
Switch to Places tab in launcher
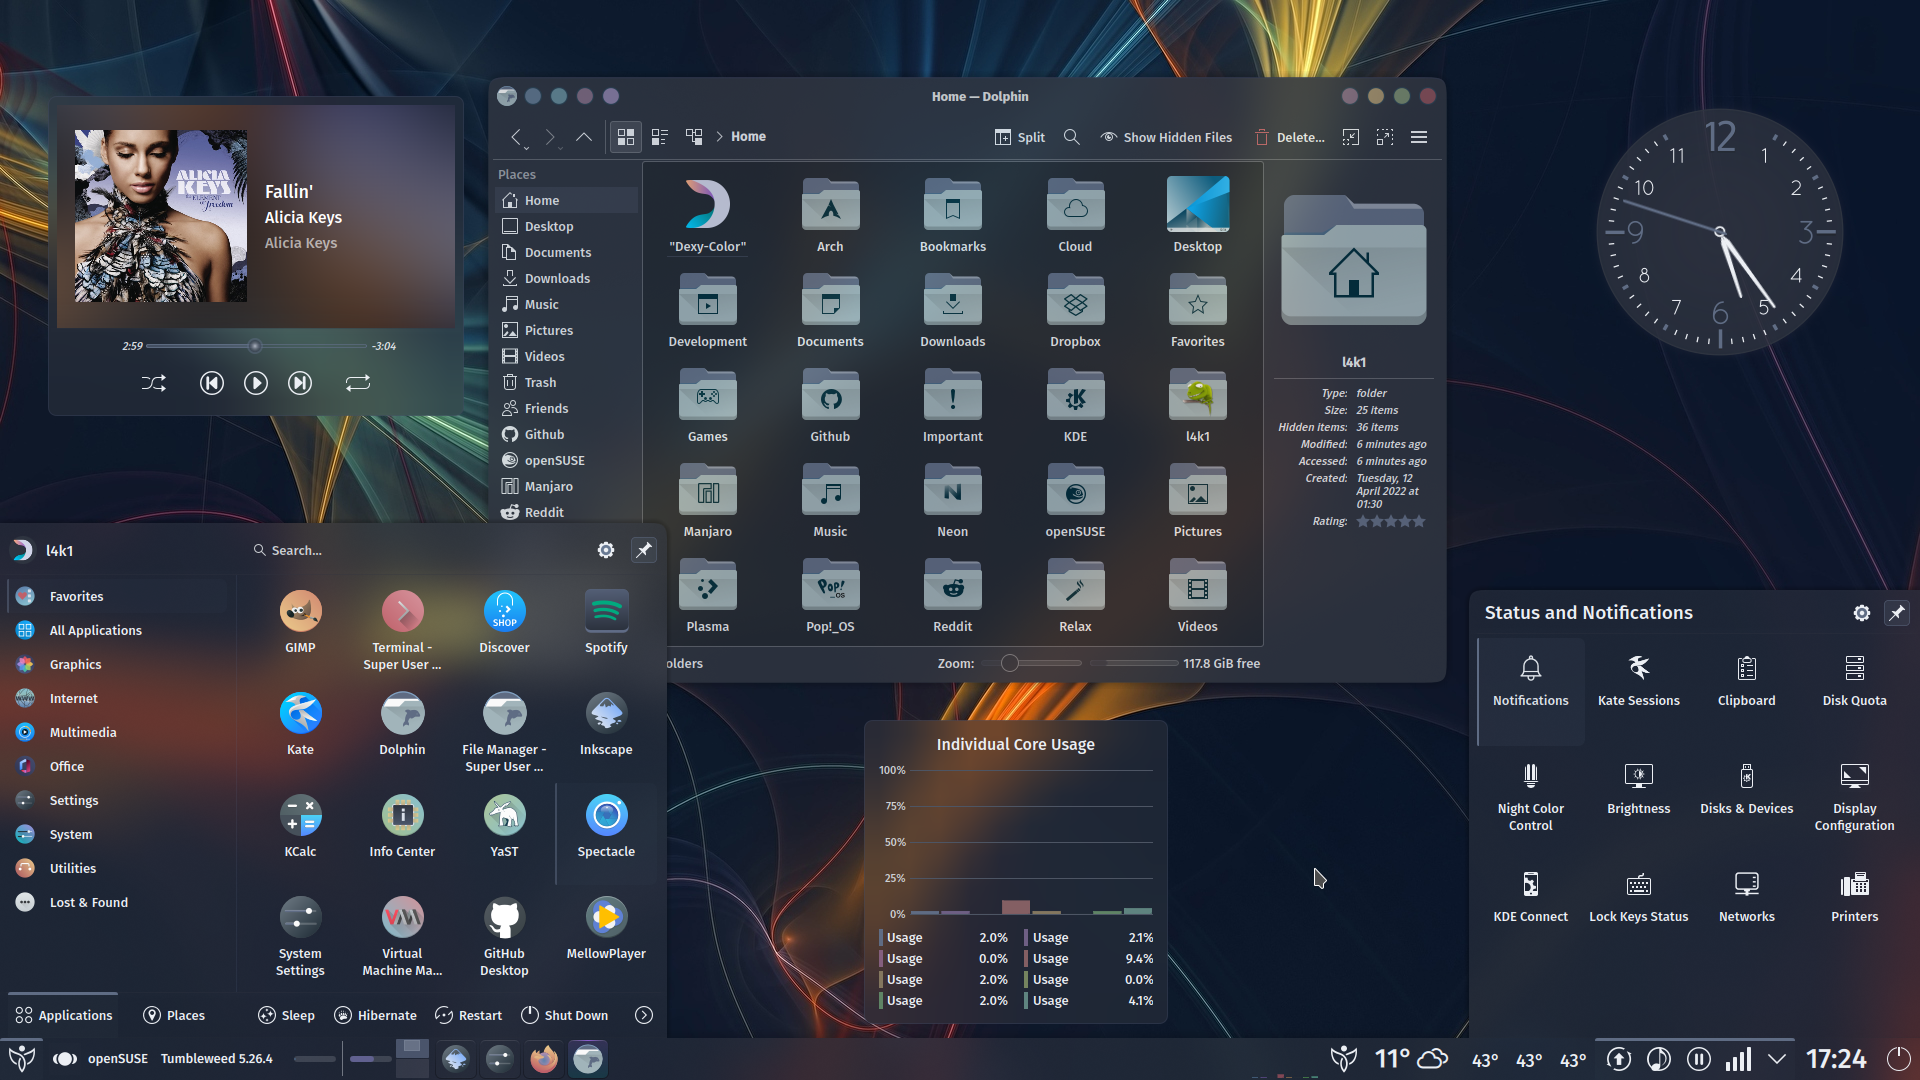pyautogui.click(x=174, y=1015)
